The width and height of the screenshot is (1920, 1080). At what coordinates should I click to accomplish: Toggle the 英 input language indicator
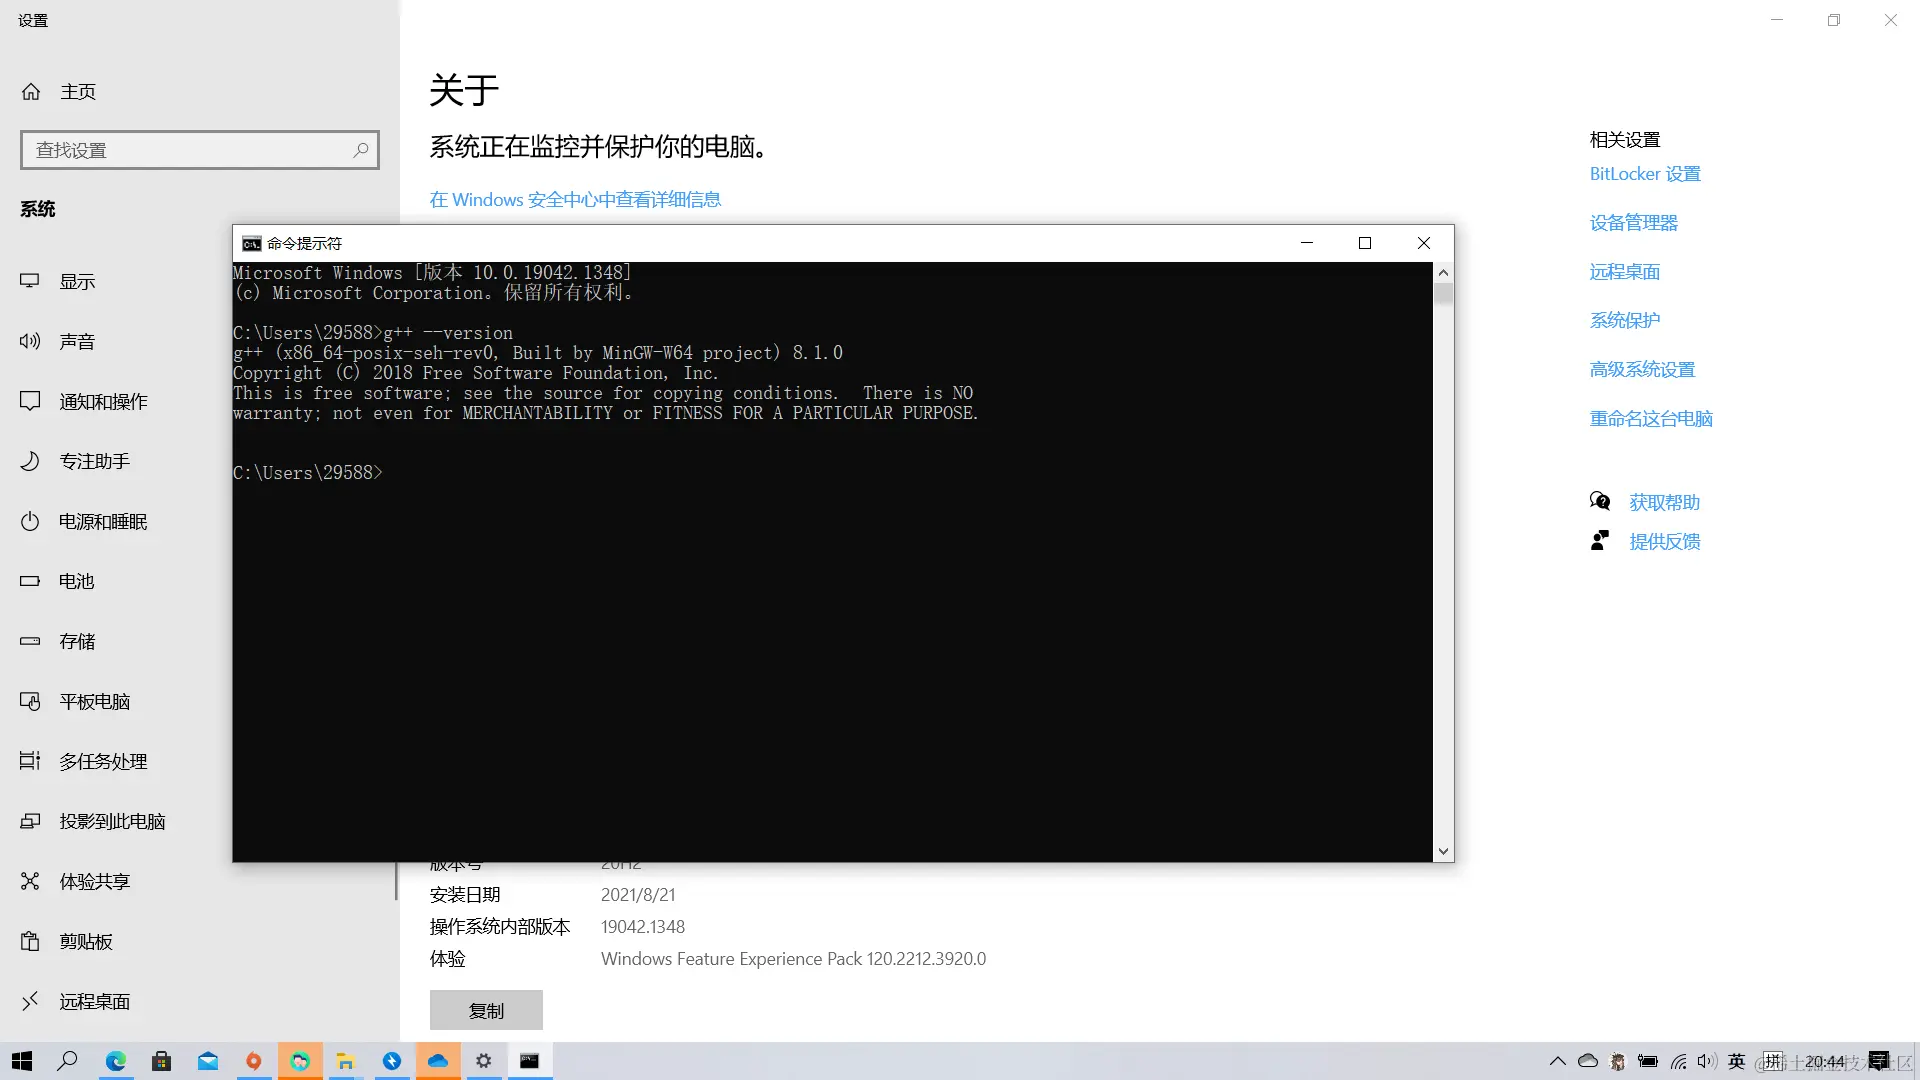point(1737,1061)
